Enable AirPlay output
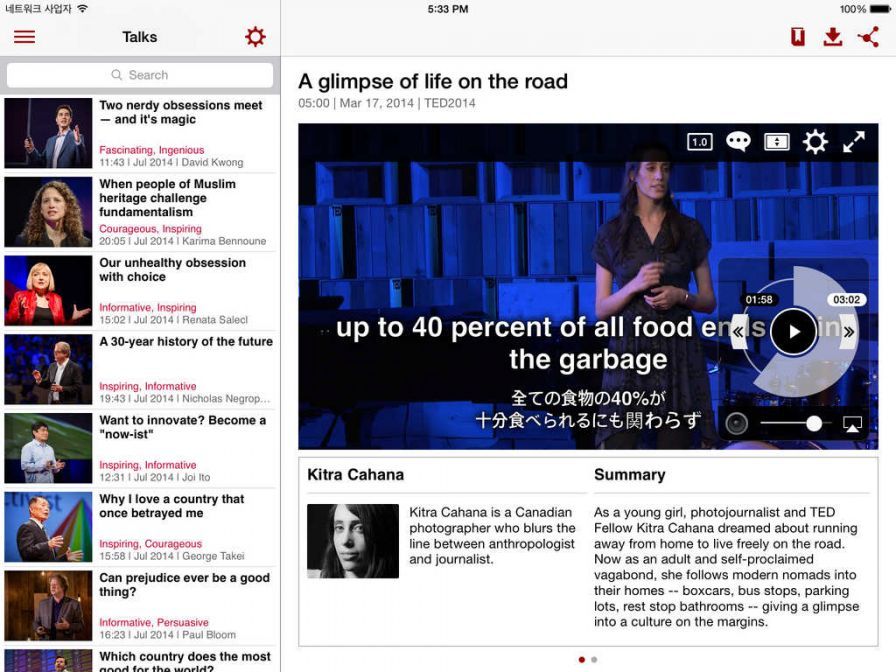Image resolution: width=896 pixels, height=672 pixels. point(852,423)
